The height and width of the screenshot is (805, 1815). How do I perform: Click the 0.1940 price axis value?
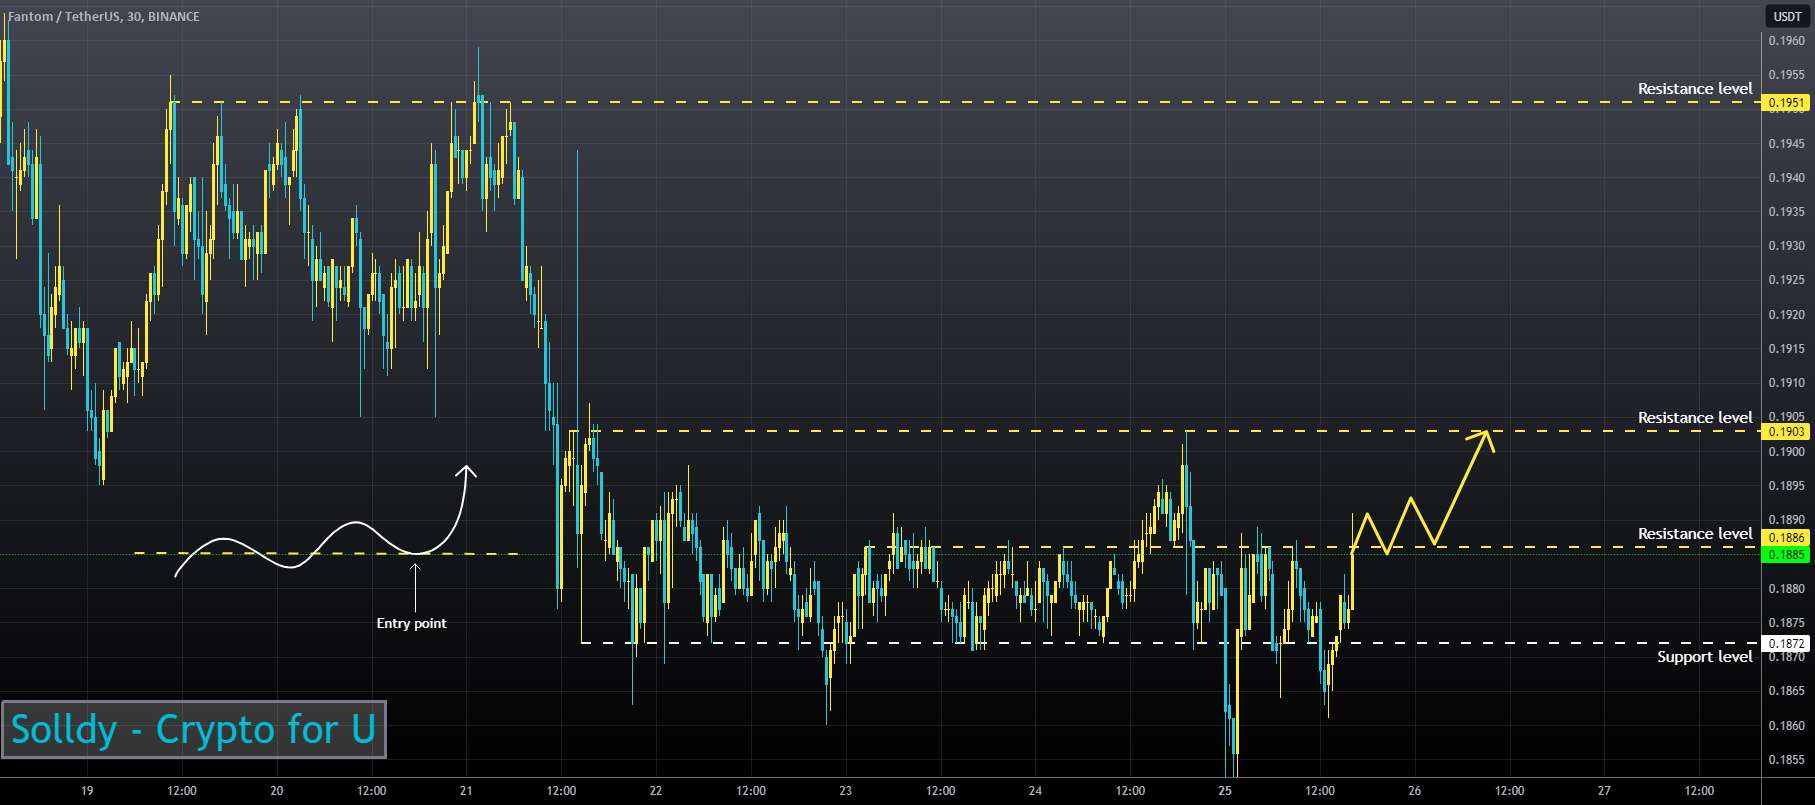[x=1786, y=178]
